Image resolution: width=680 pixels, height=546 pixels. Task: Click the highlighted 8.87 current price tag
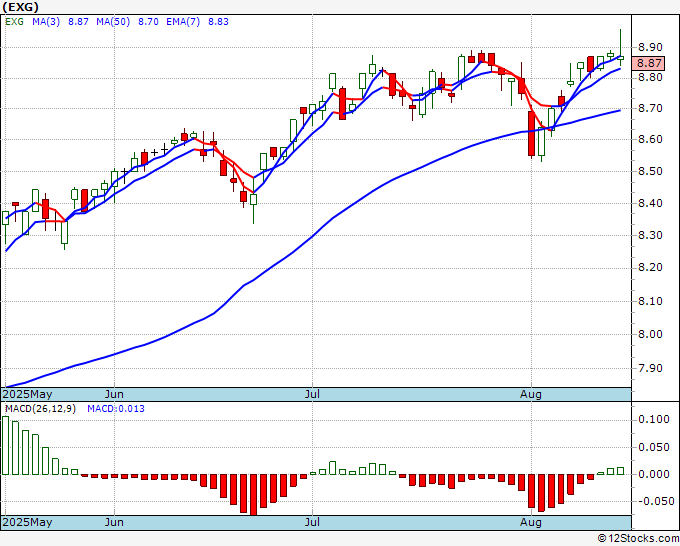pos(648,63)
